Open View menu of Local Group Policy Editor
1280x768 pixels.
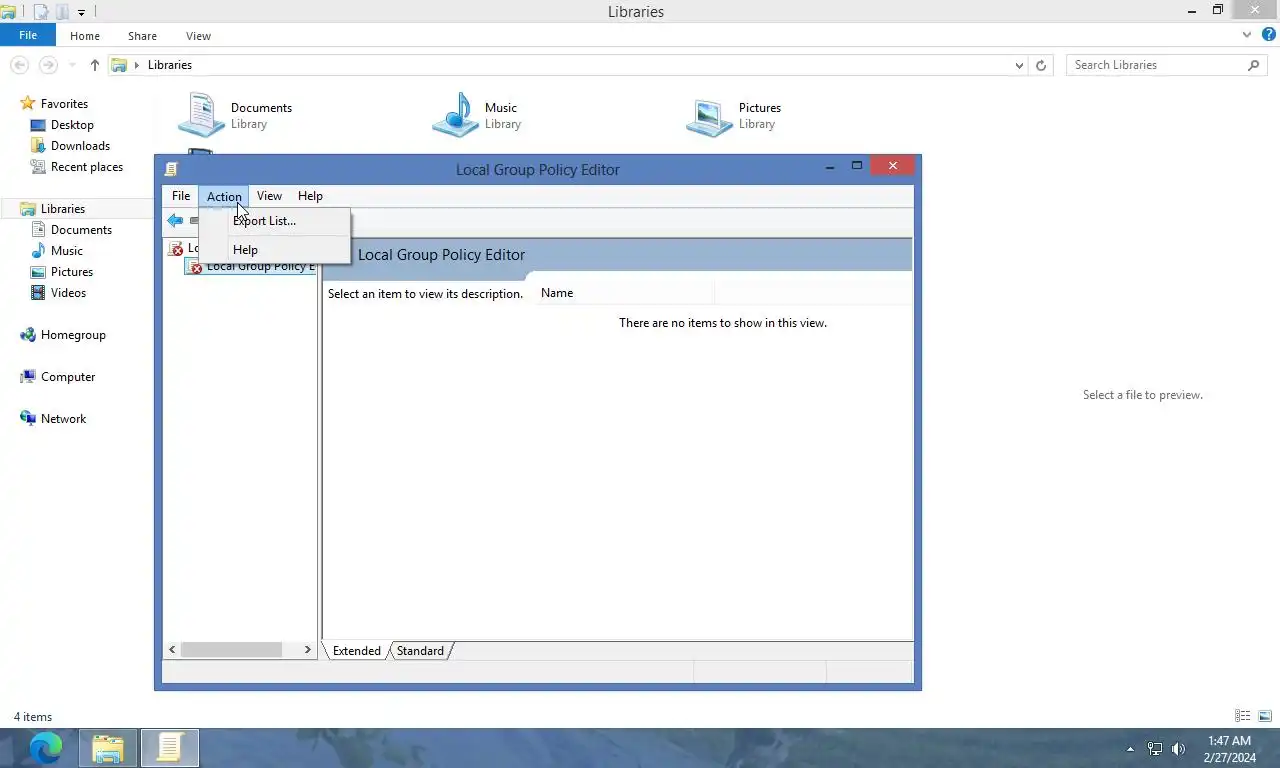point(269,196)
